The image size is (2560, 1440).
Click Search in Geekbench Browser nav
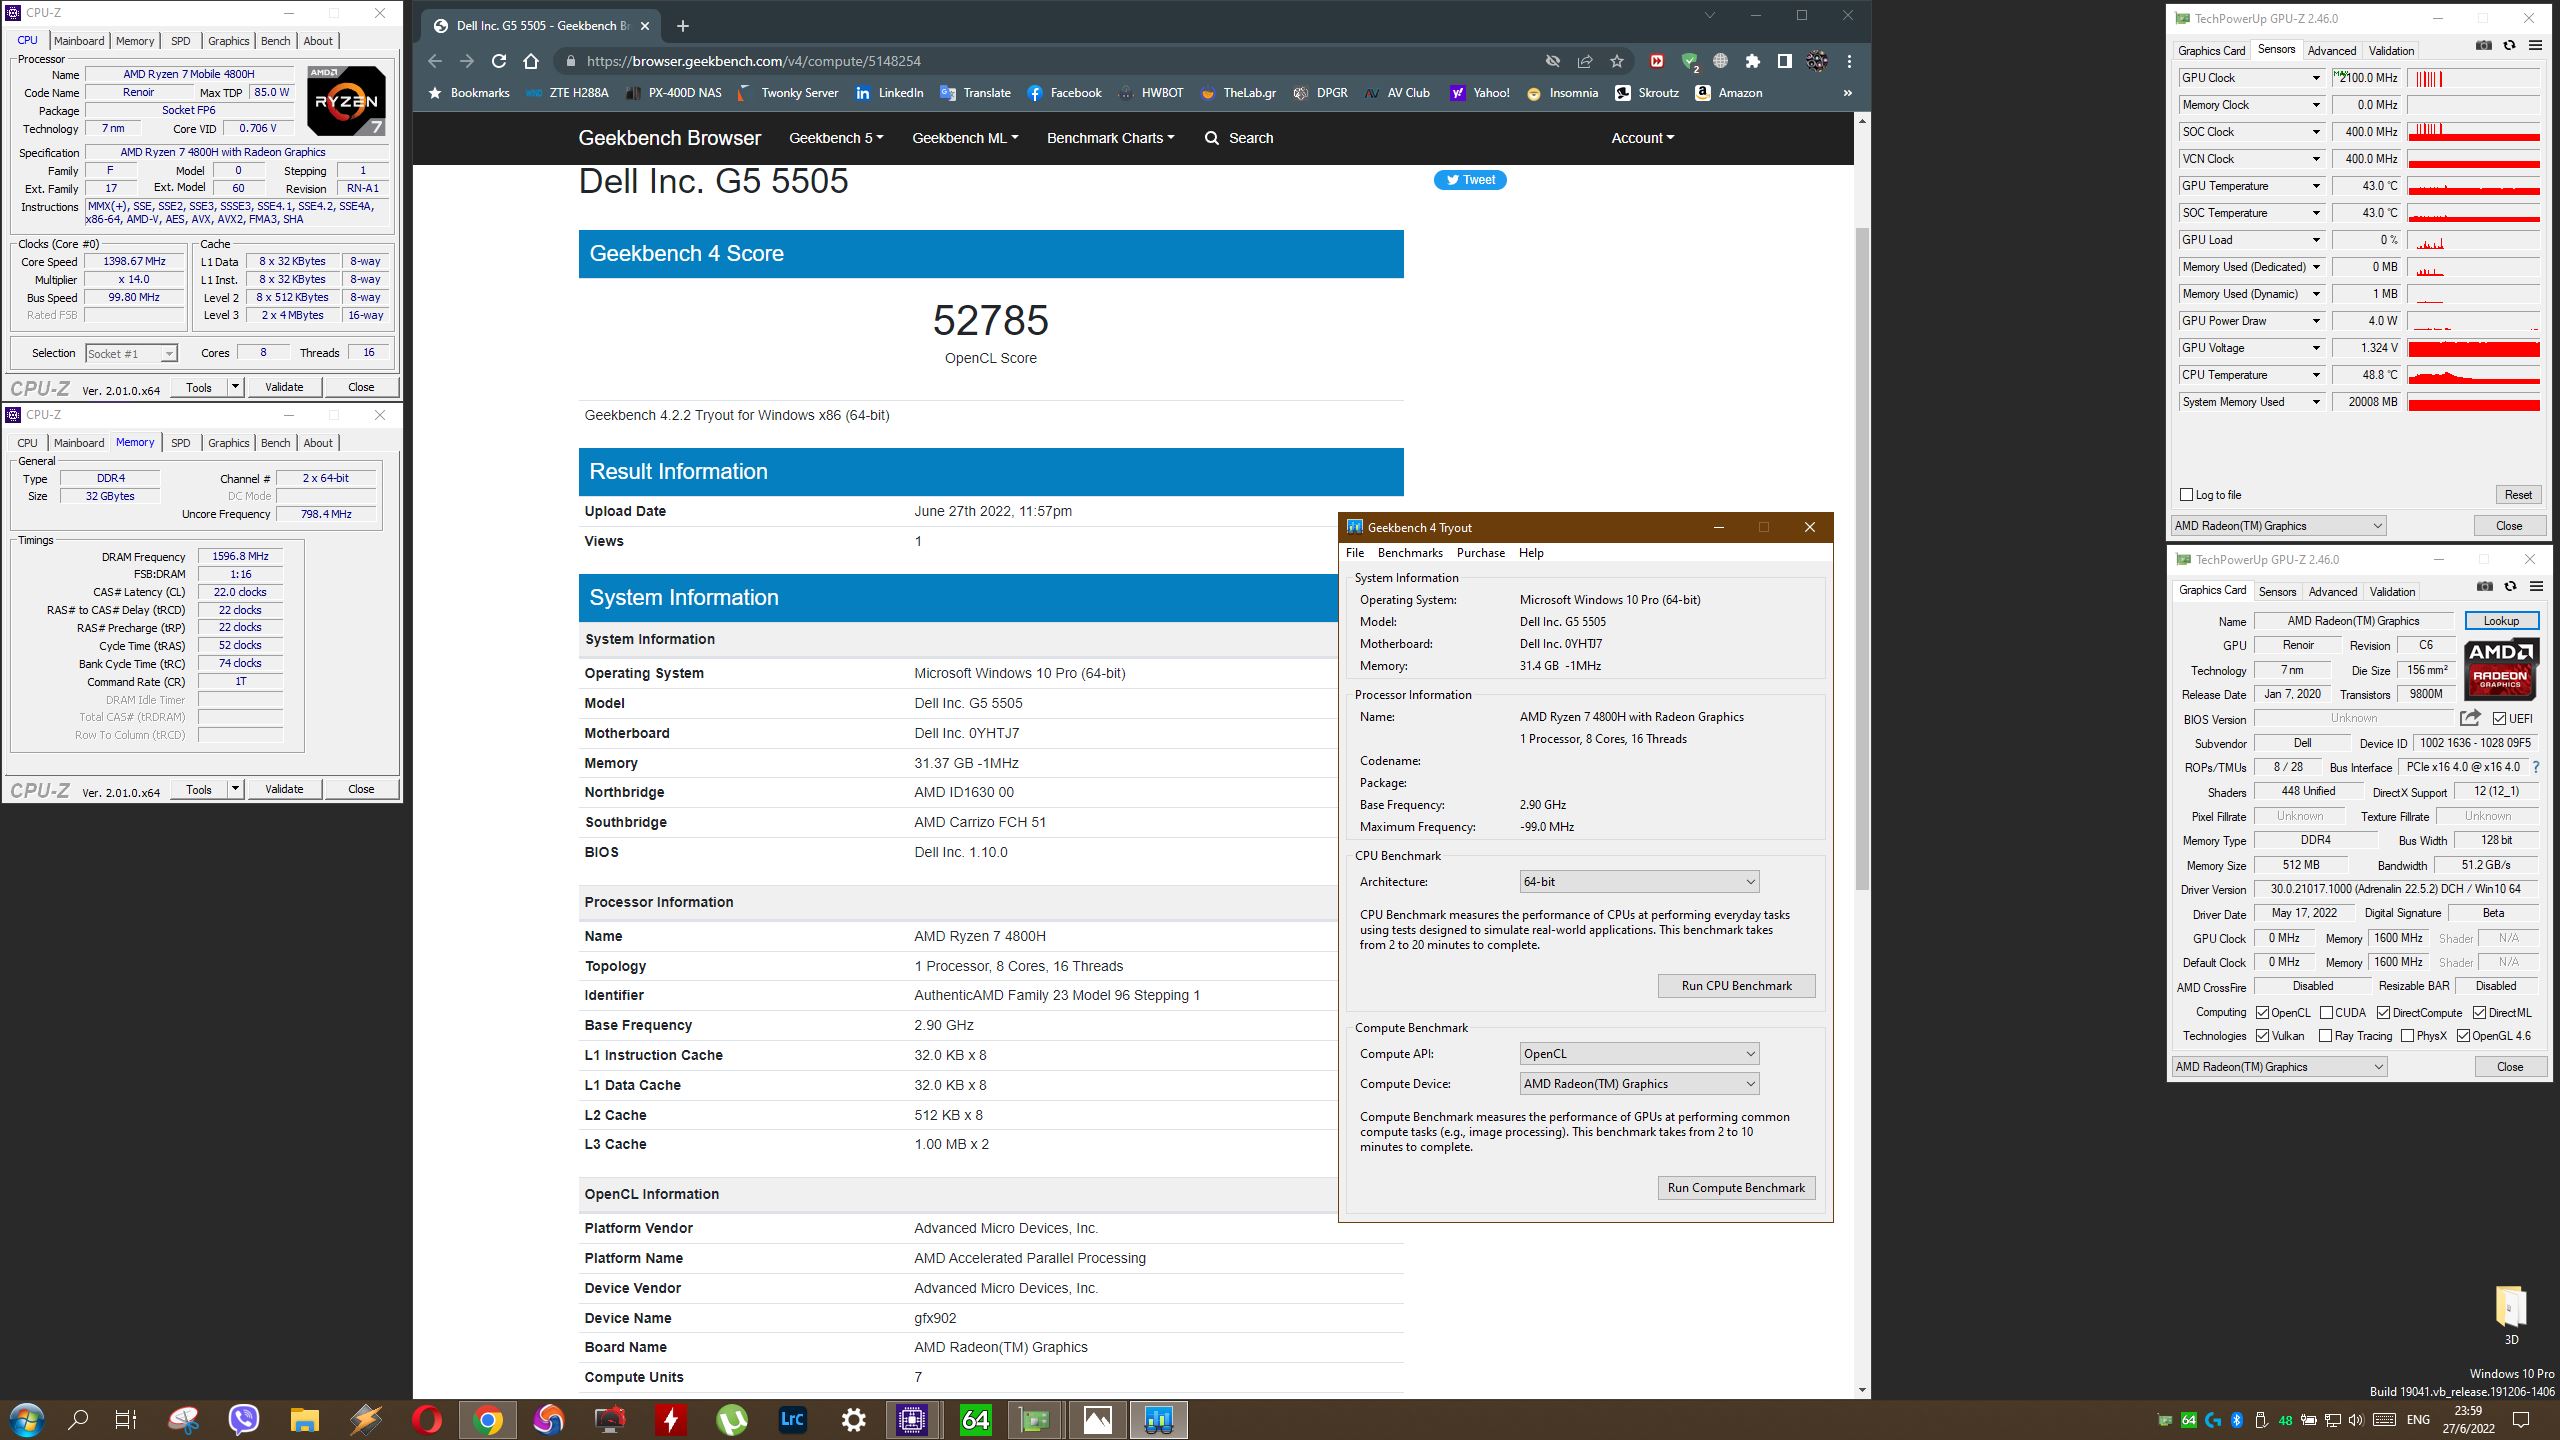click(1239, 138)
